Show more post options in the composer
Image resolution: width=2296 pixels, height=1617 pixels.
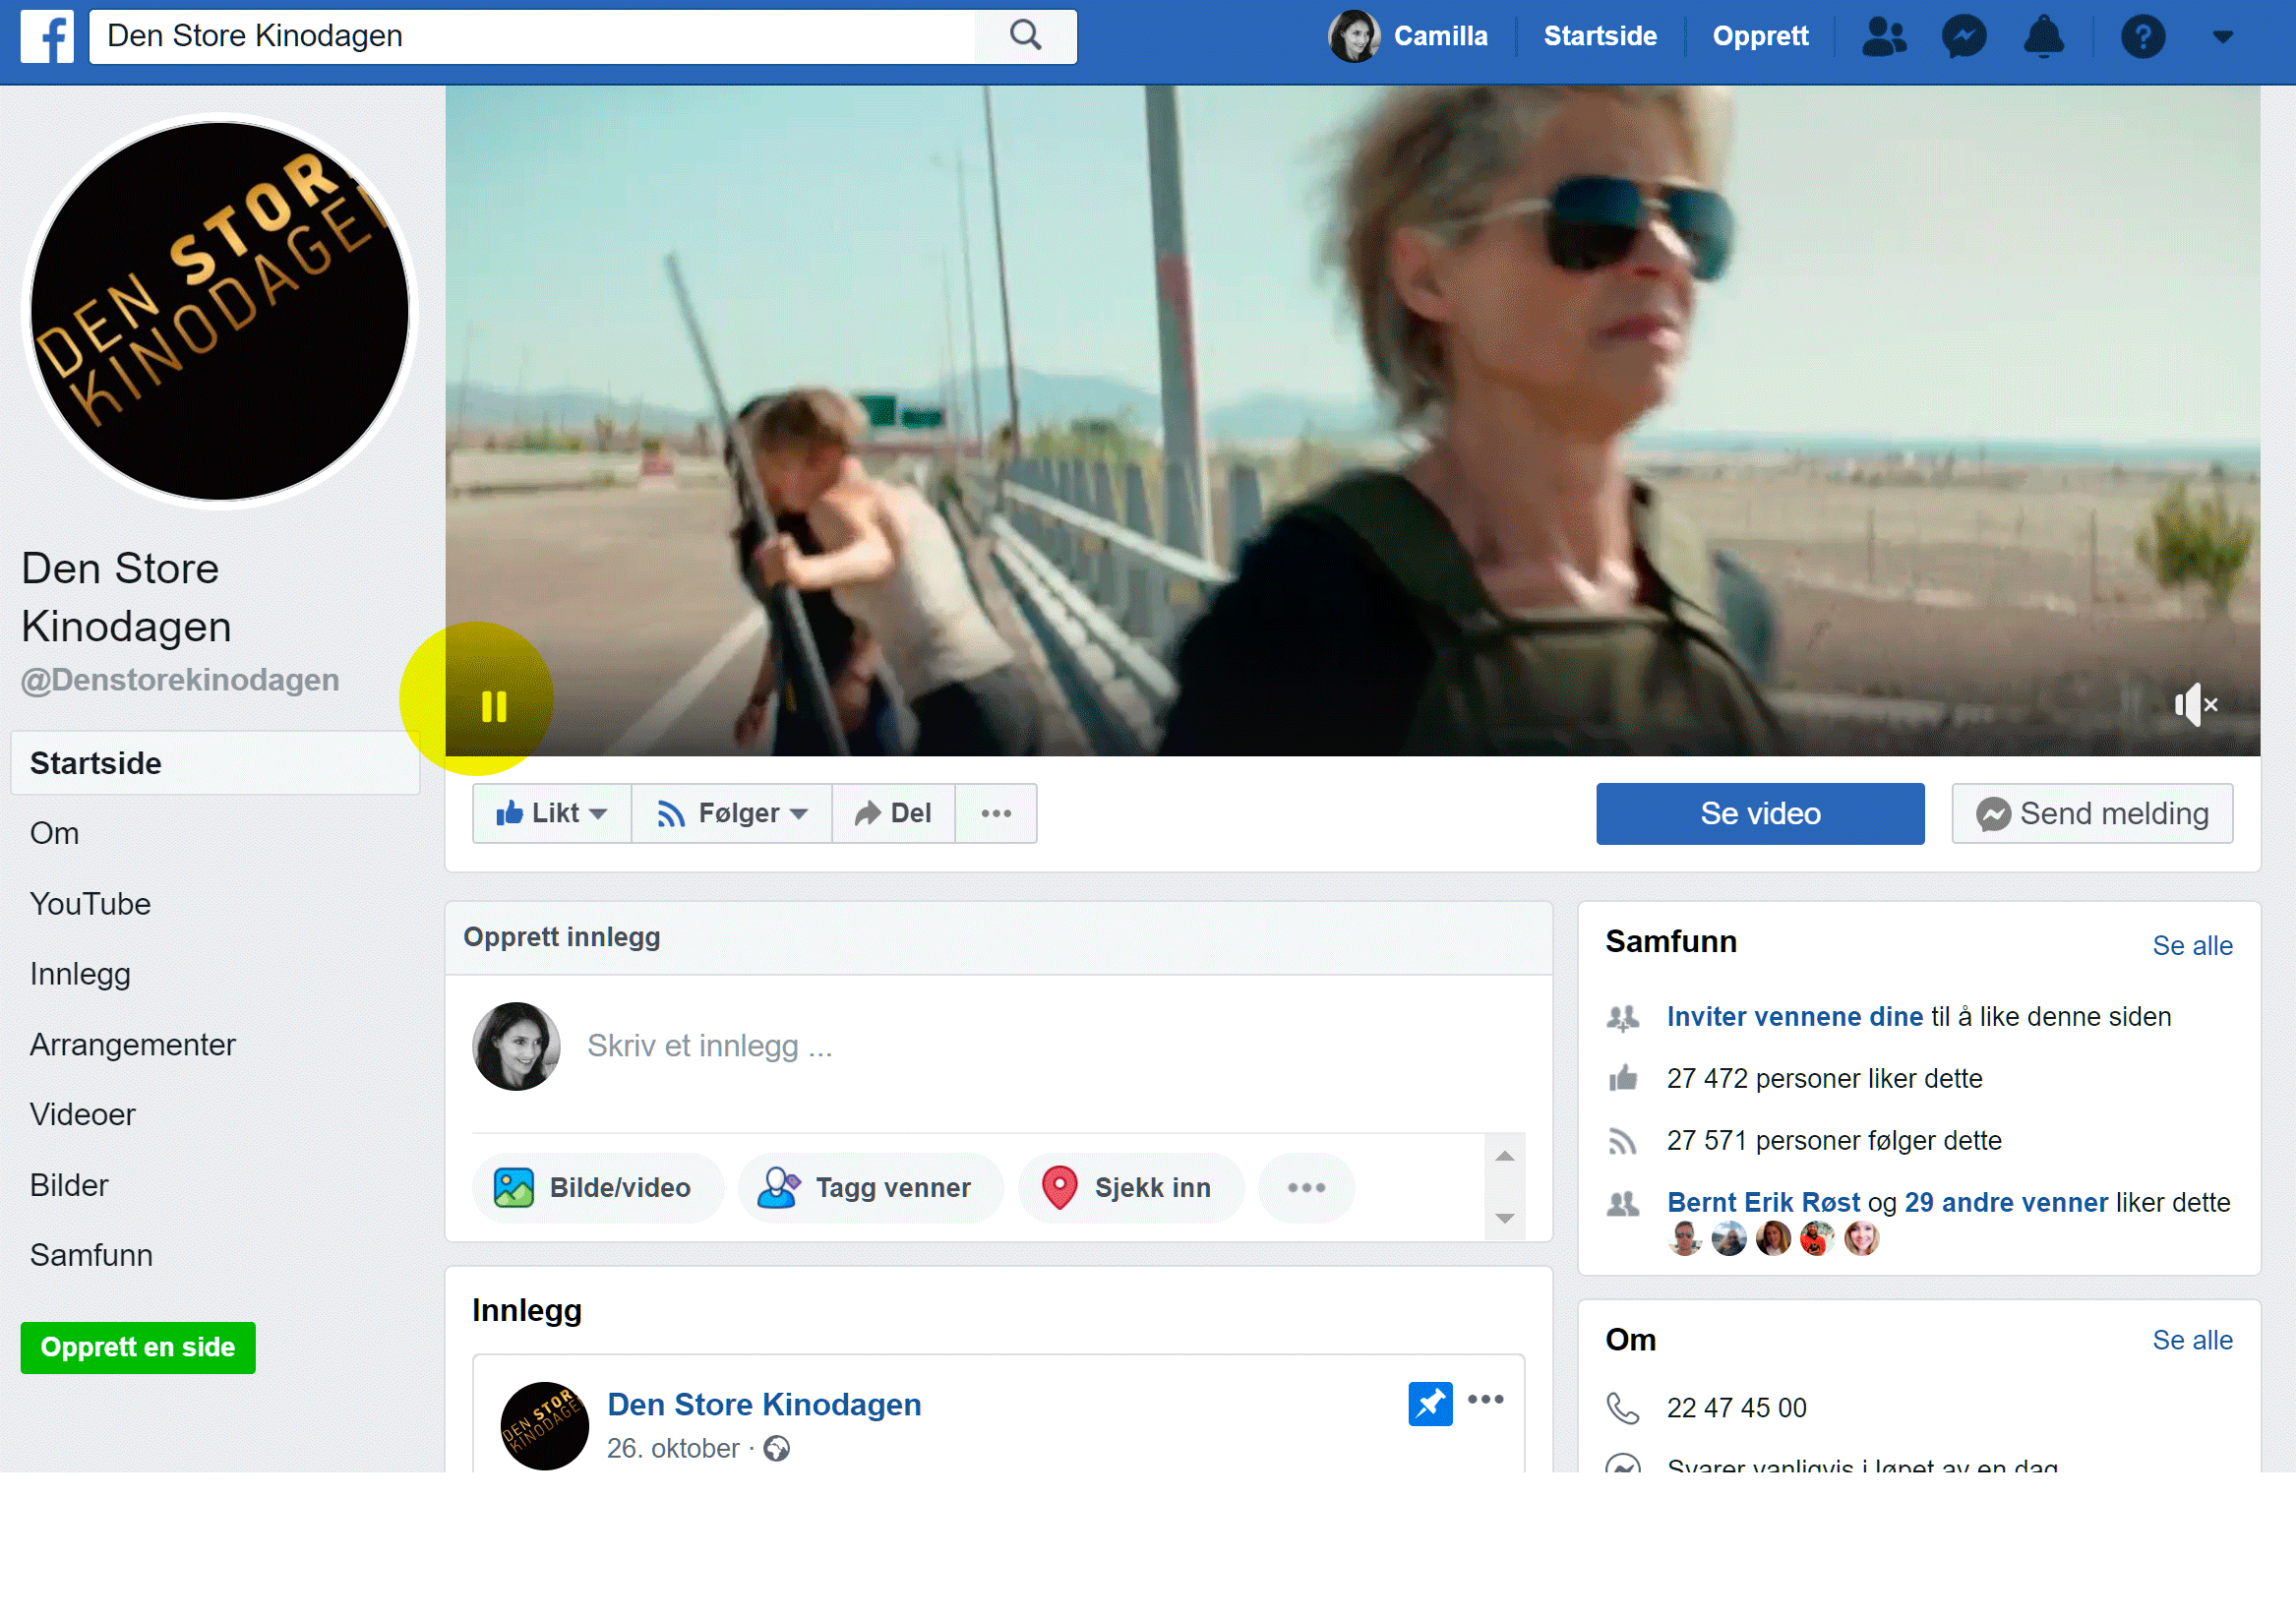click(x=1306, y=1187)
